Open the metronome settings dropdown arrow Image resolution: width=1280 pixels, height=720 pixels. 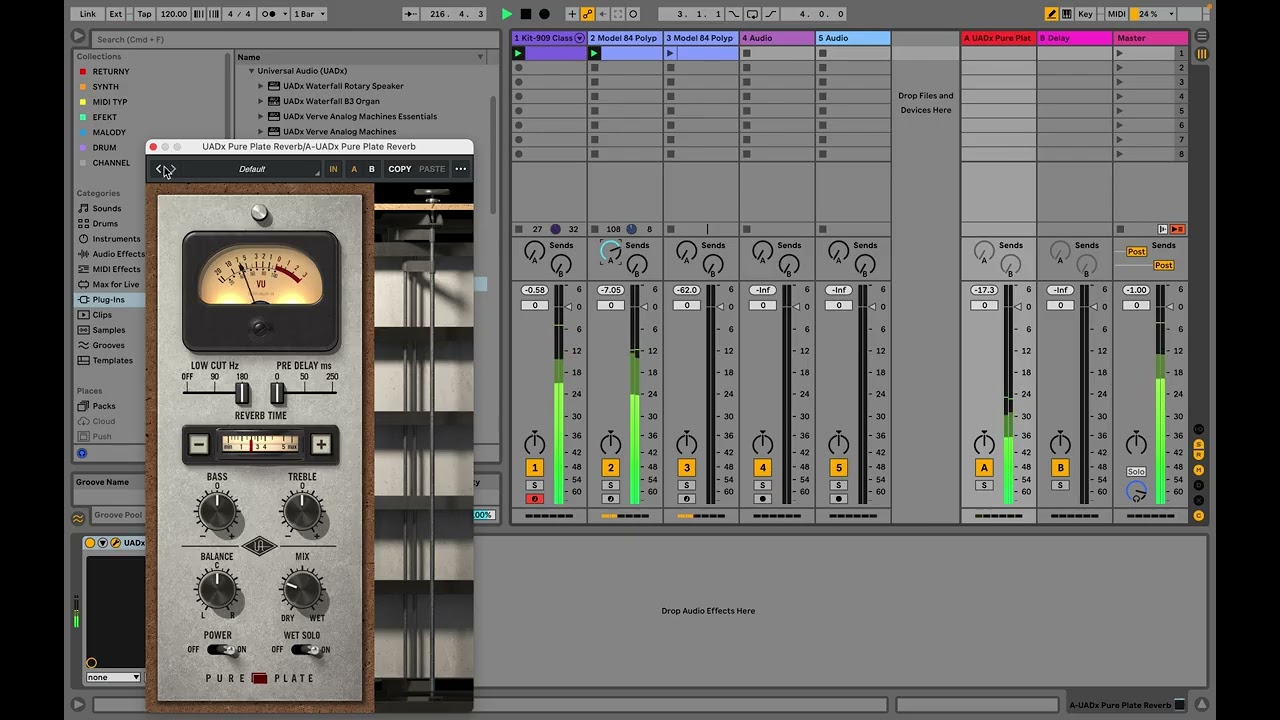tap(283, 14)
